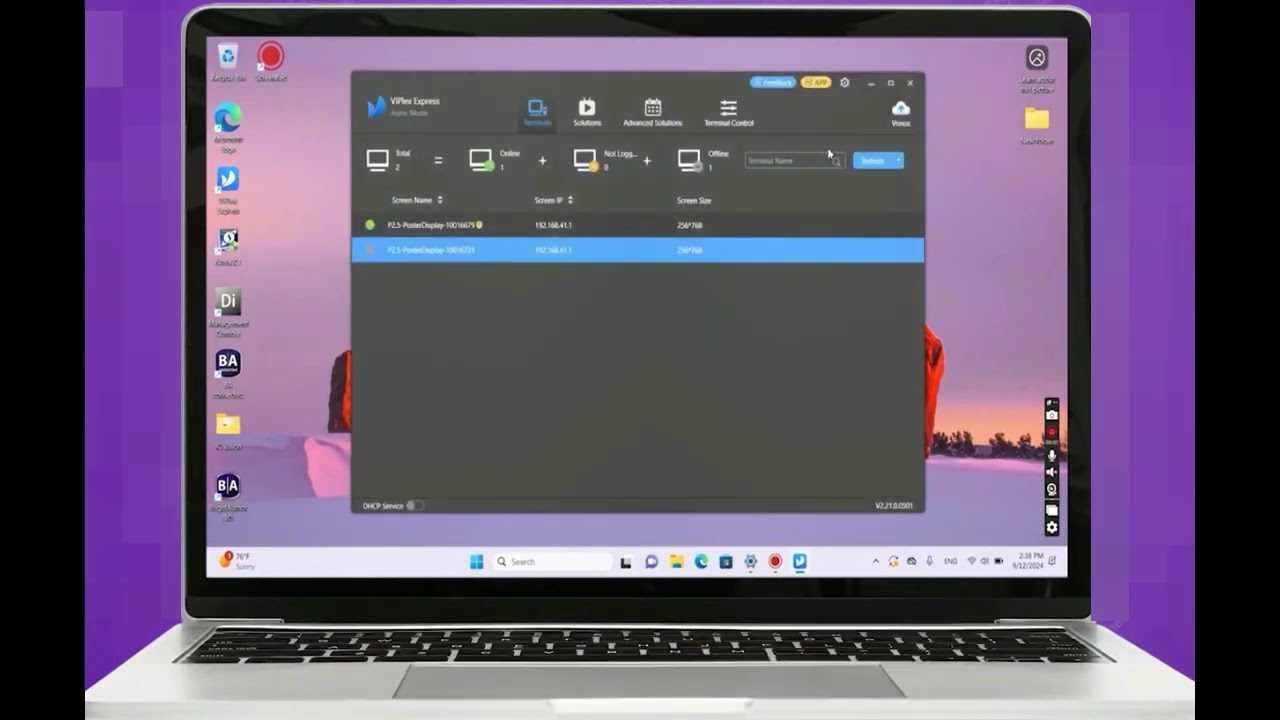Click grey status dot on PosterDisplay-10016721 row
Image resolution: width=1280 pixels, height=720 pixels.
coord(370,250)
